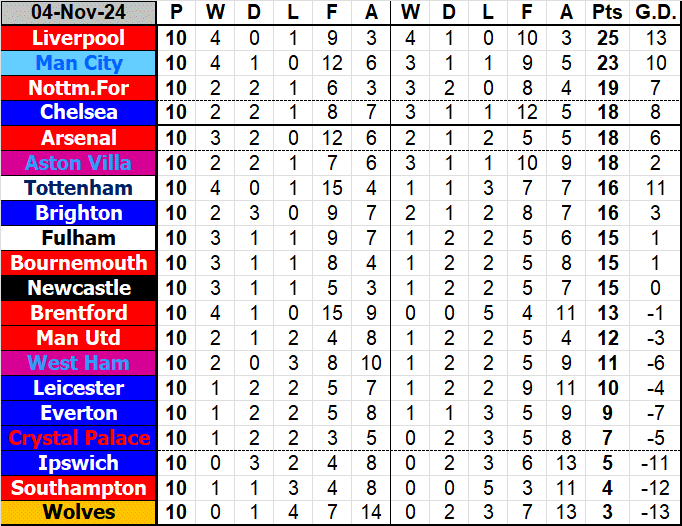Select the black Newcastle team cell
The width and height of the screenshot is (682, 526).
click(x=79, y=288)
